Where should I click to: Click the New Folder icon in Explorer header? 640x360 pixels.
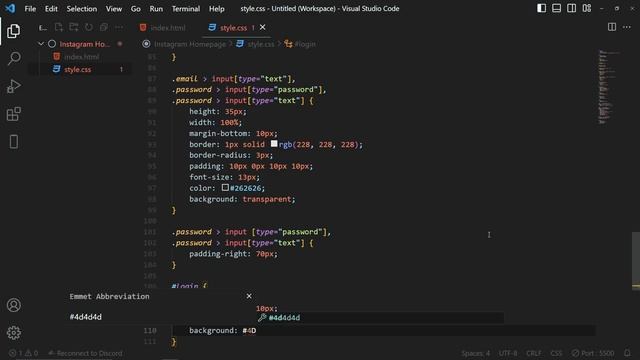pyautogui.click(x=74, y=27)
